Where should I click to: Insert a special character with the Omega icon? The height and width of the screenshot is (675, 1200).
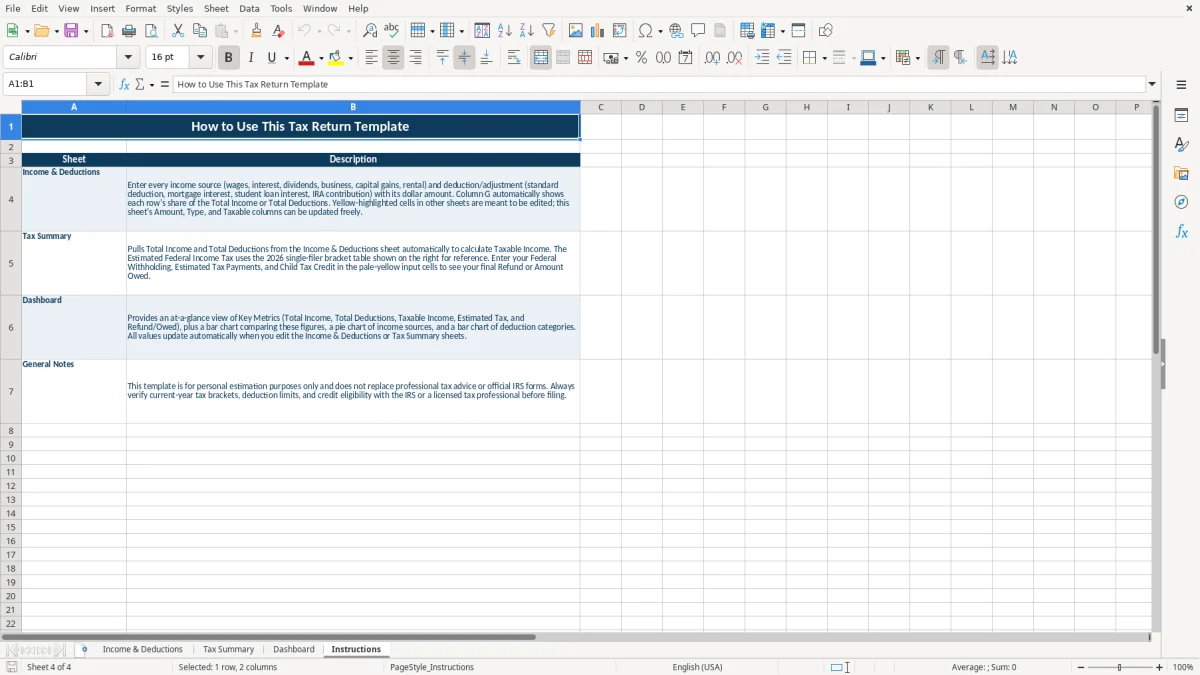coord(646,31)
